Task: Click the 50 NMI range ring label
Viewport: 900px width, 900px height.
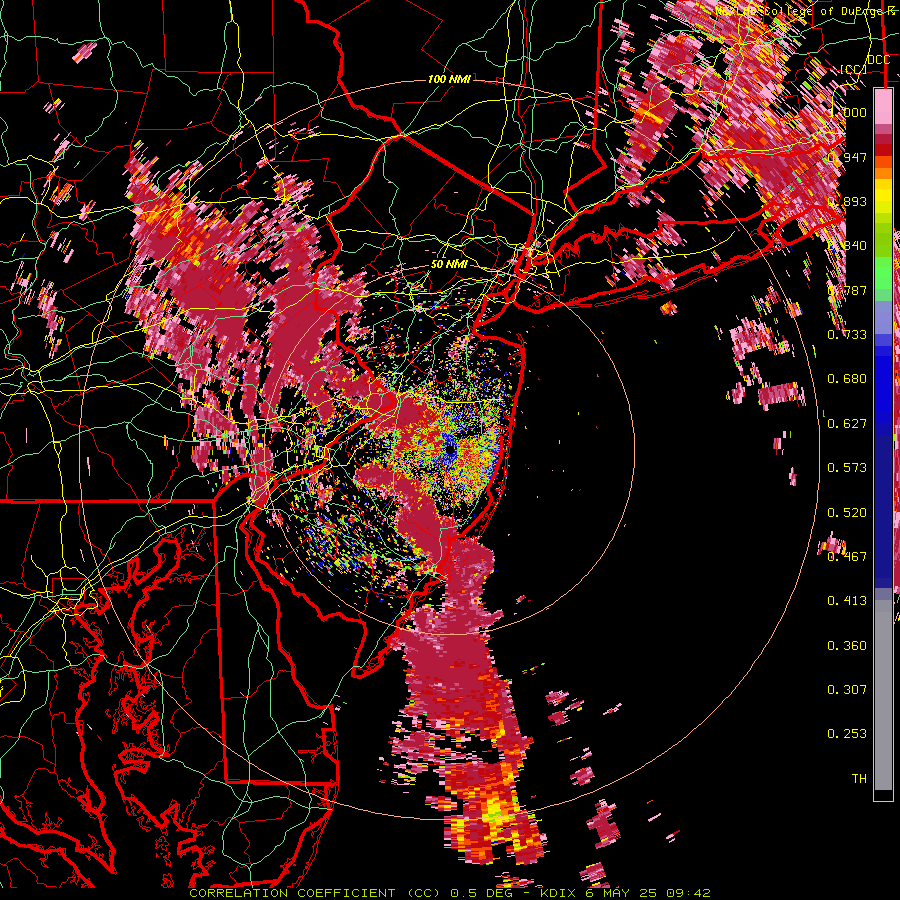Action: click(x=449, y=264)
